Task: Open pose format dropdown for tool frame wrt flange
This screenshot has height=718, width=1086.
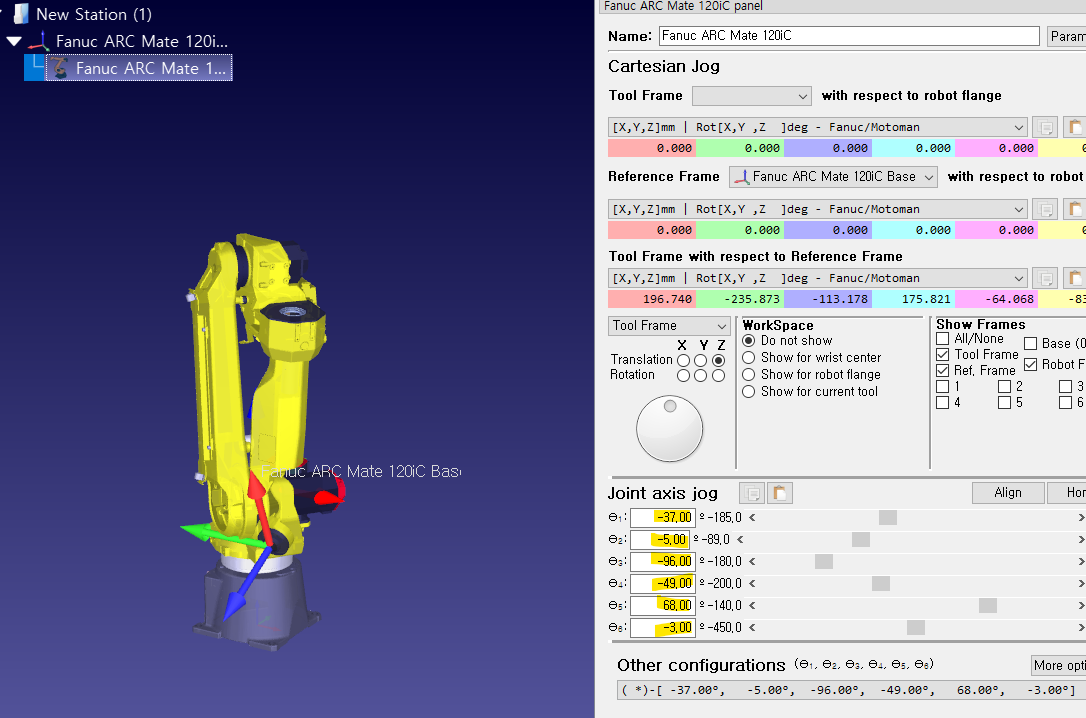Action: click(x=818, y=127)
